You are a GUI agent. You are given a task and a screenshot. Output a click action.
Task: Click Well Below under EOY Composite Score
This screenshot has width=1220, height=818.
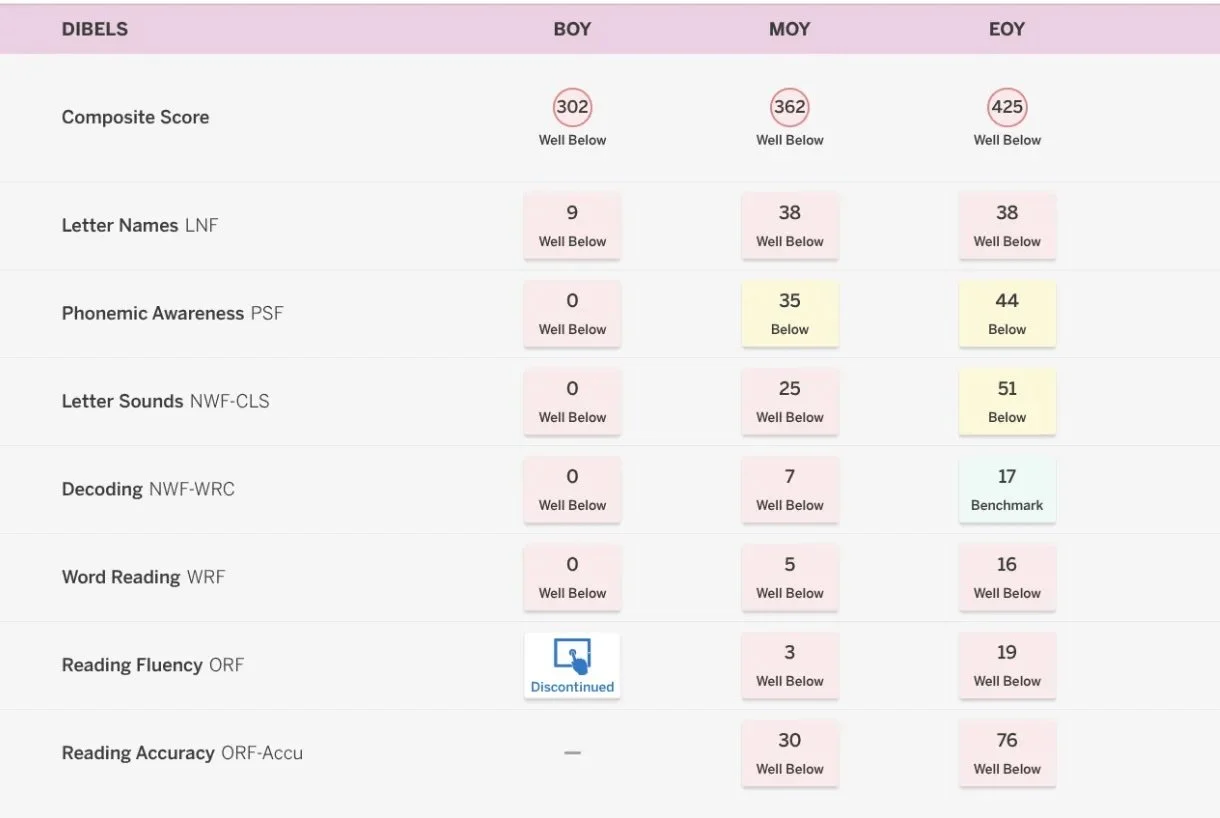tap(1007, 140)
